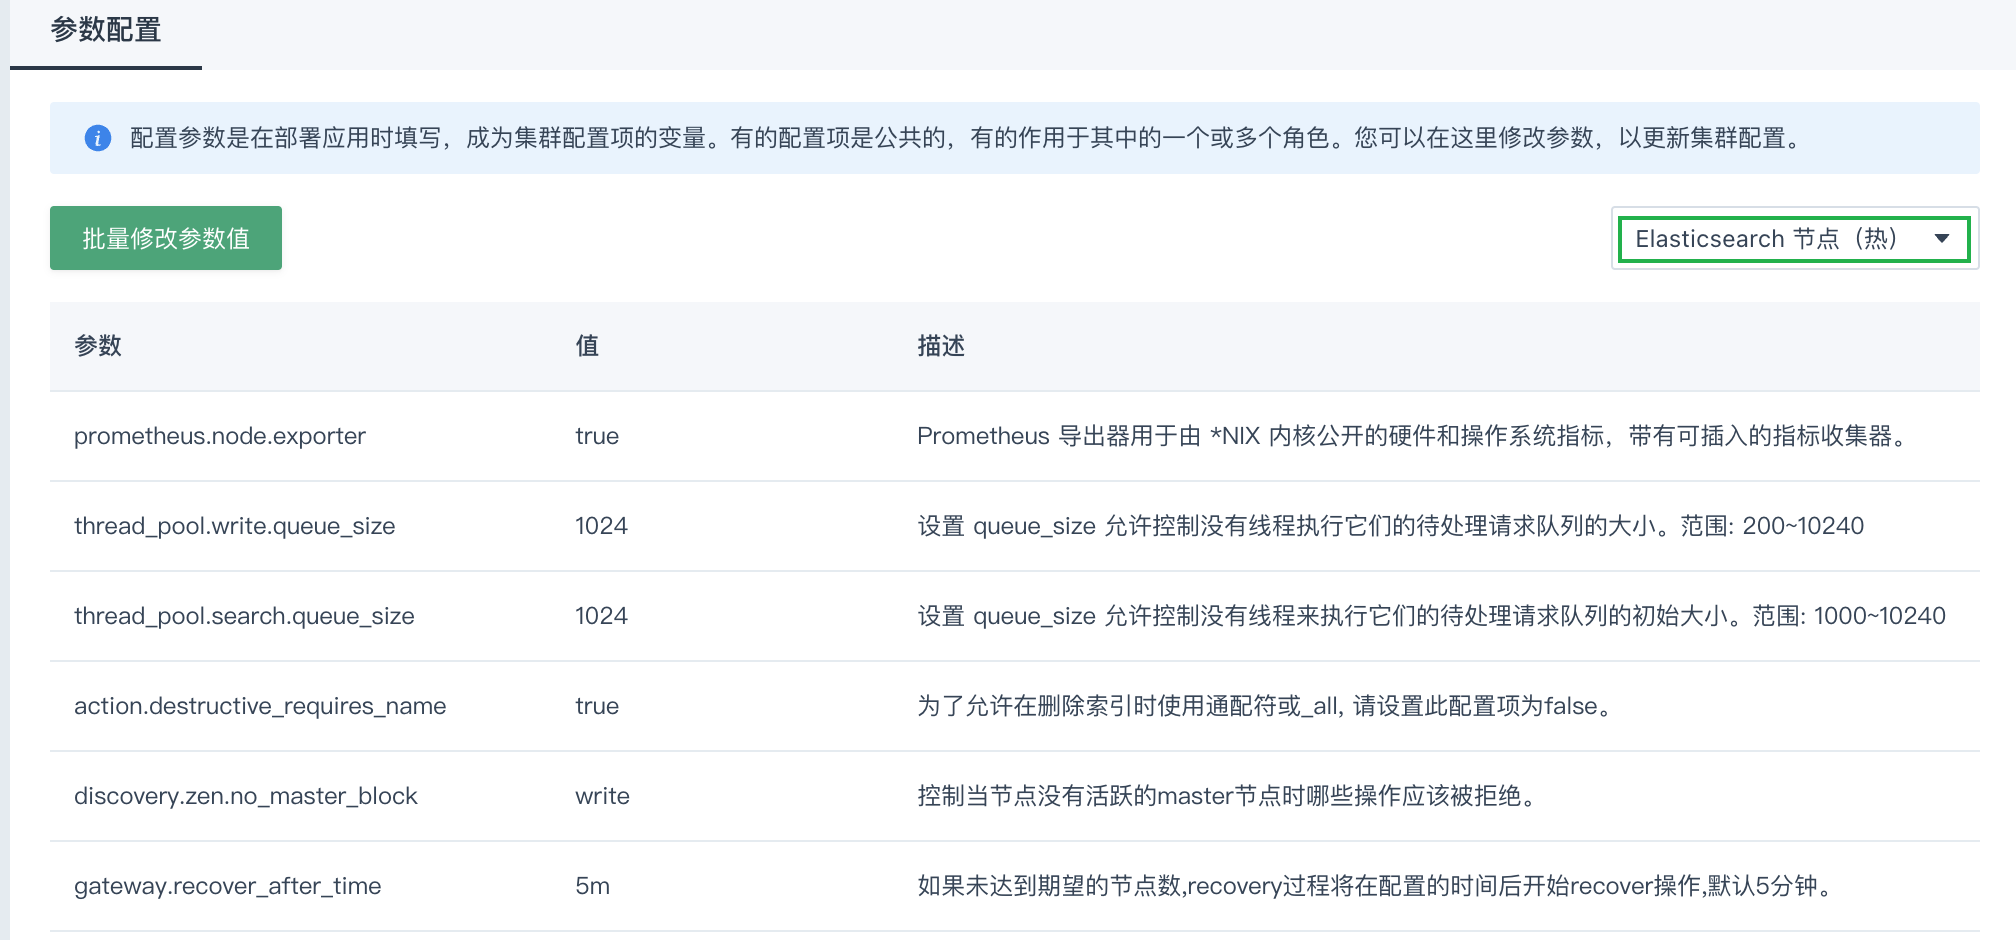Screen dimensions: 2016x940
Task: Click the true value for action.destructive_requires_name
Action: (597, 706)
